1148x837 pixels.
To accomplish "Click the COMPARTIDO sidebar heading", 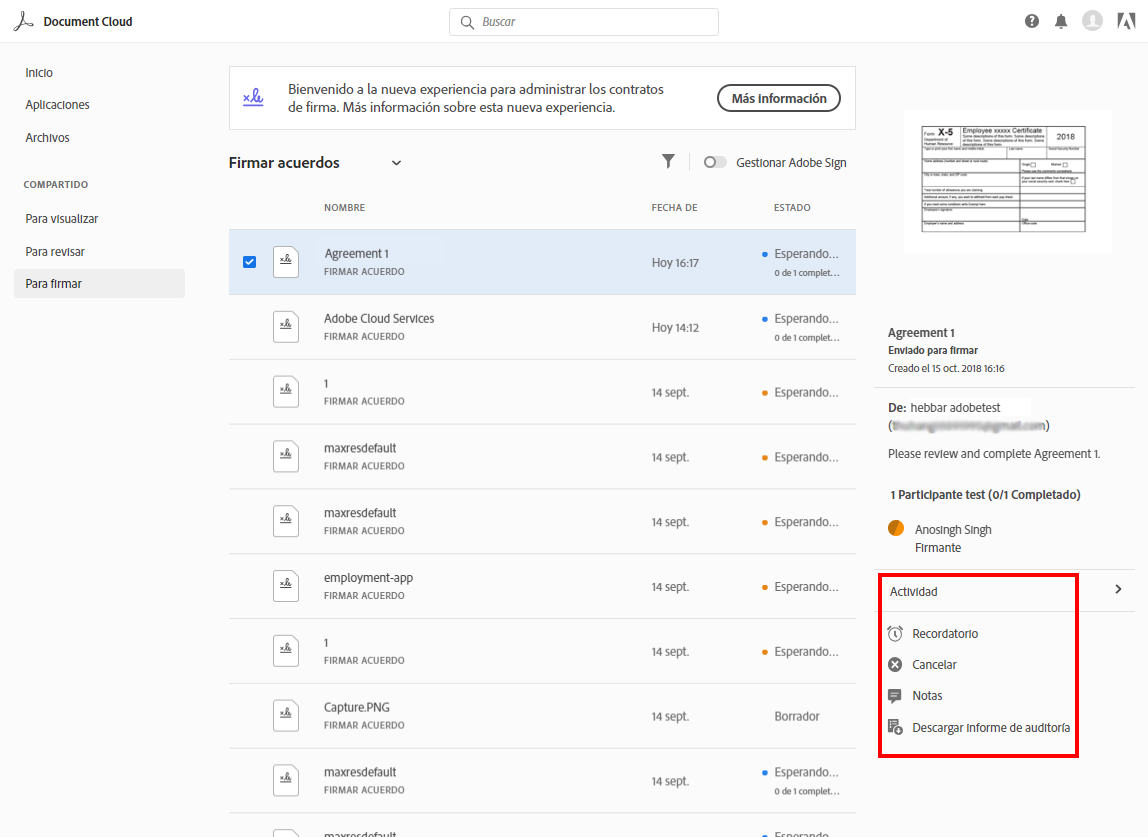I will click(x=56, y=185).
